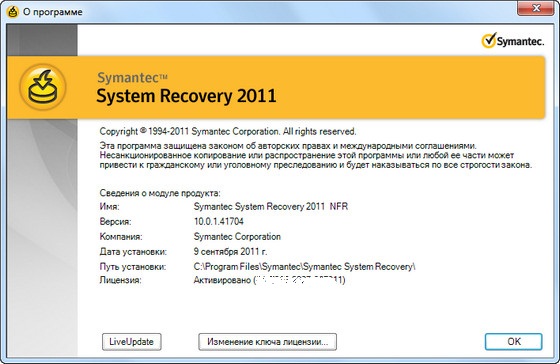Close the "О программе" window
Viewport: 560px width, 364px height.
(x=536, y=8)
